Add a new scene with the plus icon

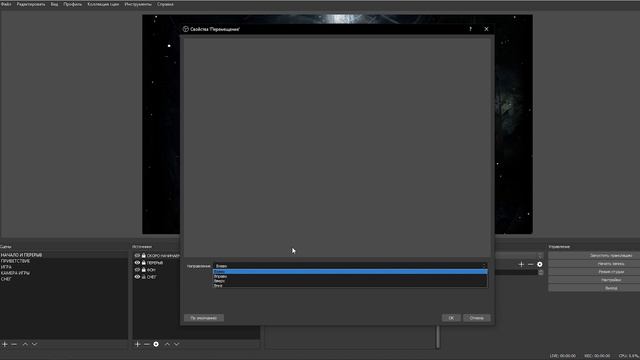click(5, 344)
